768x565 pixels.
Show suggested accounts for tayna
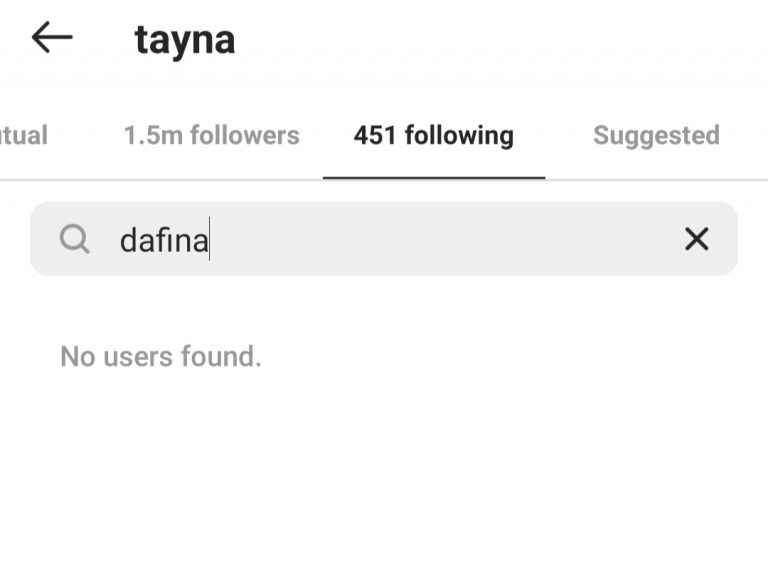pyautogui.click(x=656, y=136)
